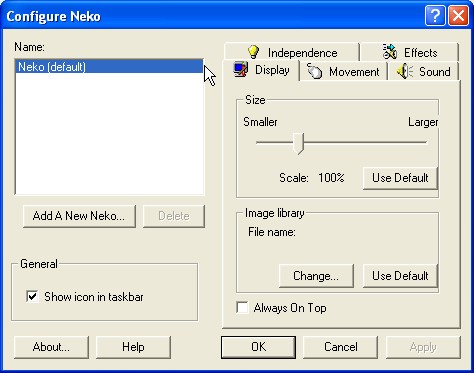Select Neko (default) in the name list
The image size is (474, 373).
pos(109,67)
